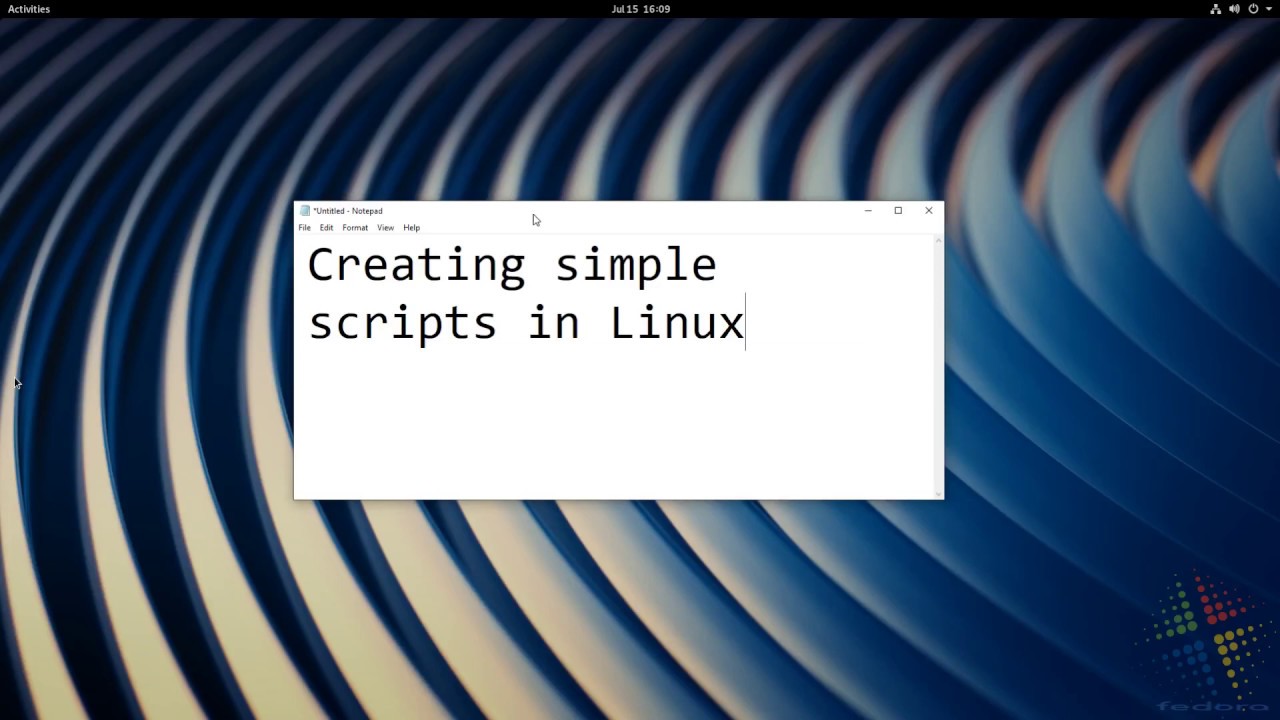The image size is (1280, 720).
Task: Click the scroll down arrow in Notepad
Action: coord(938,493)
